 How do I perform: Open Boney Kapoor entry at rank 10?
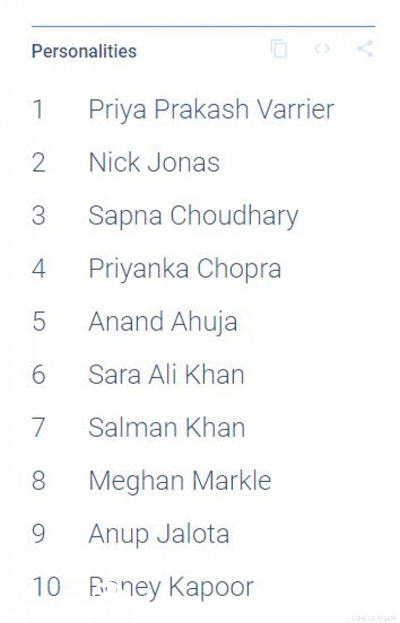pos(171,587)
